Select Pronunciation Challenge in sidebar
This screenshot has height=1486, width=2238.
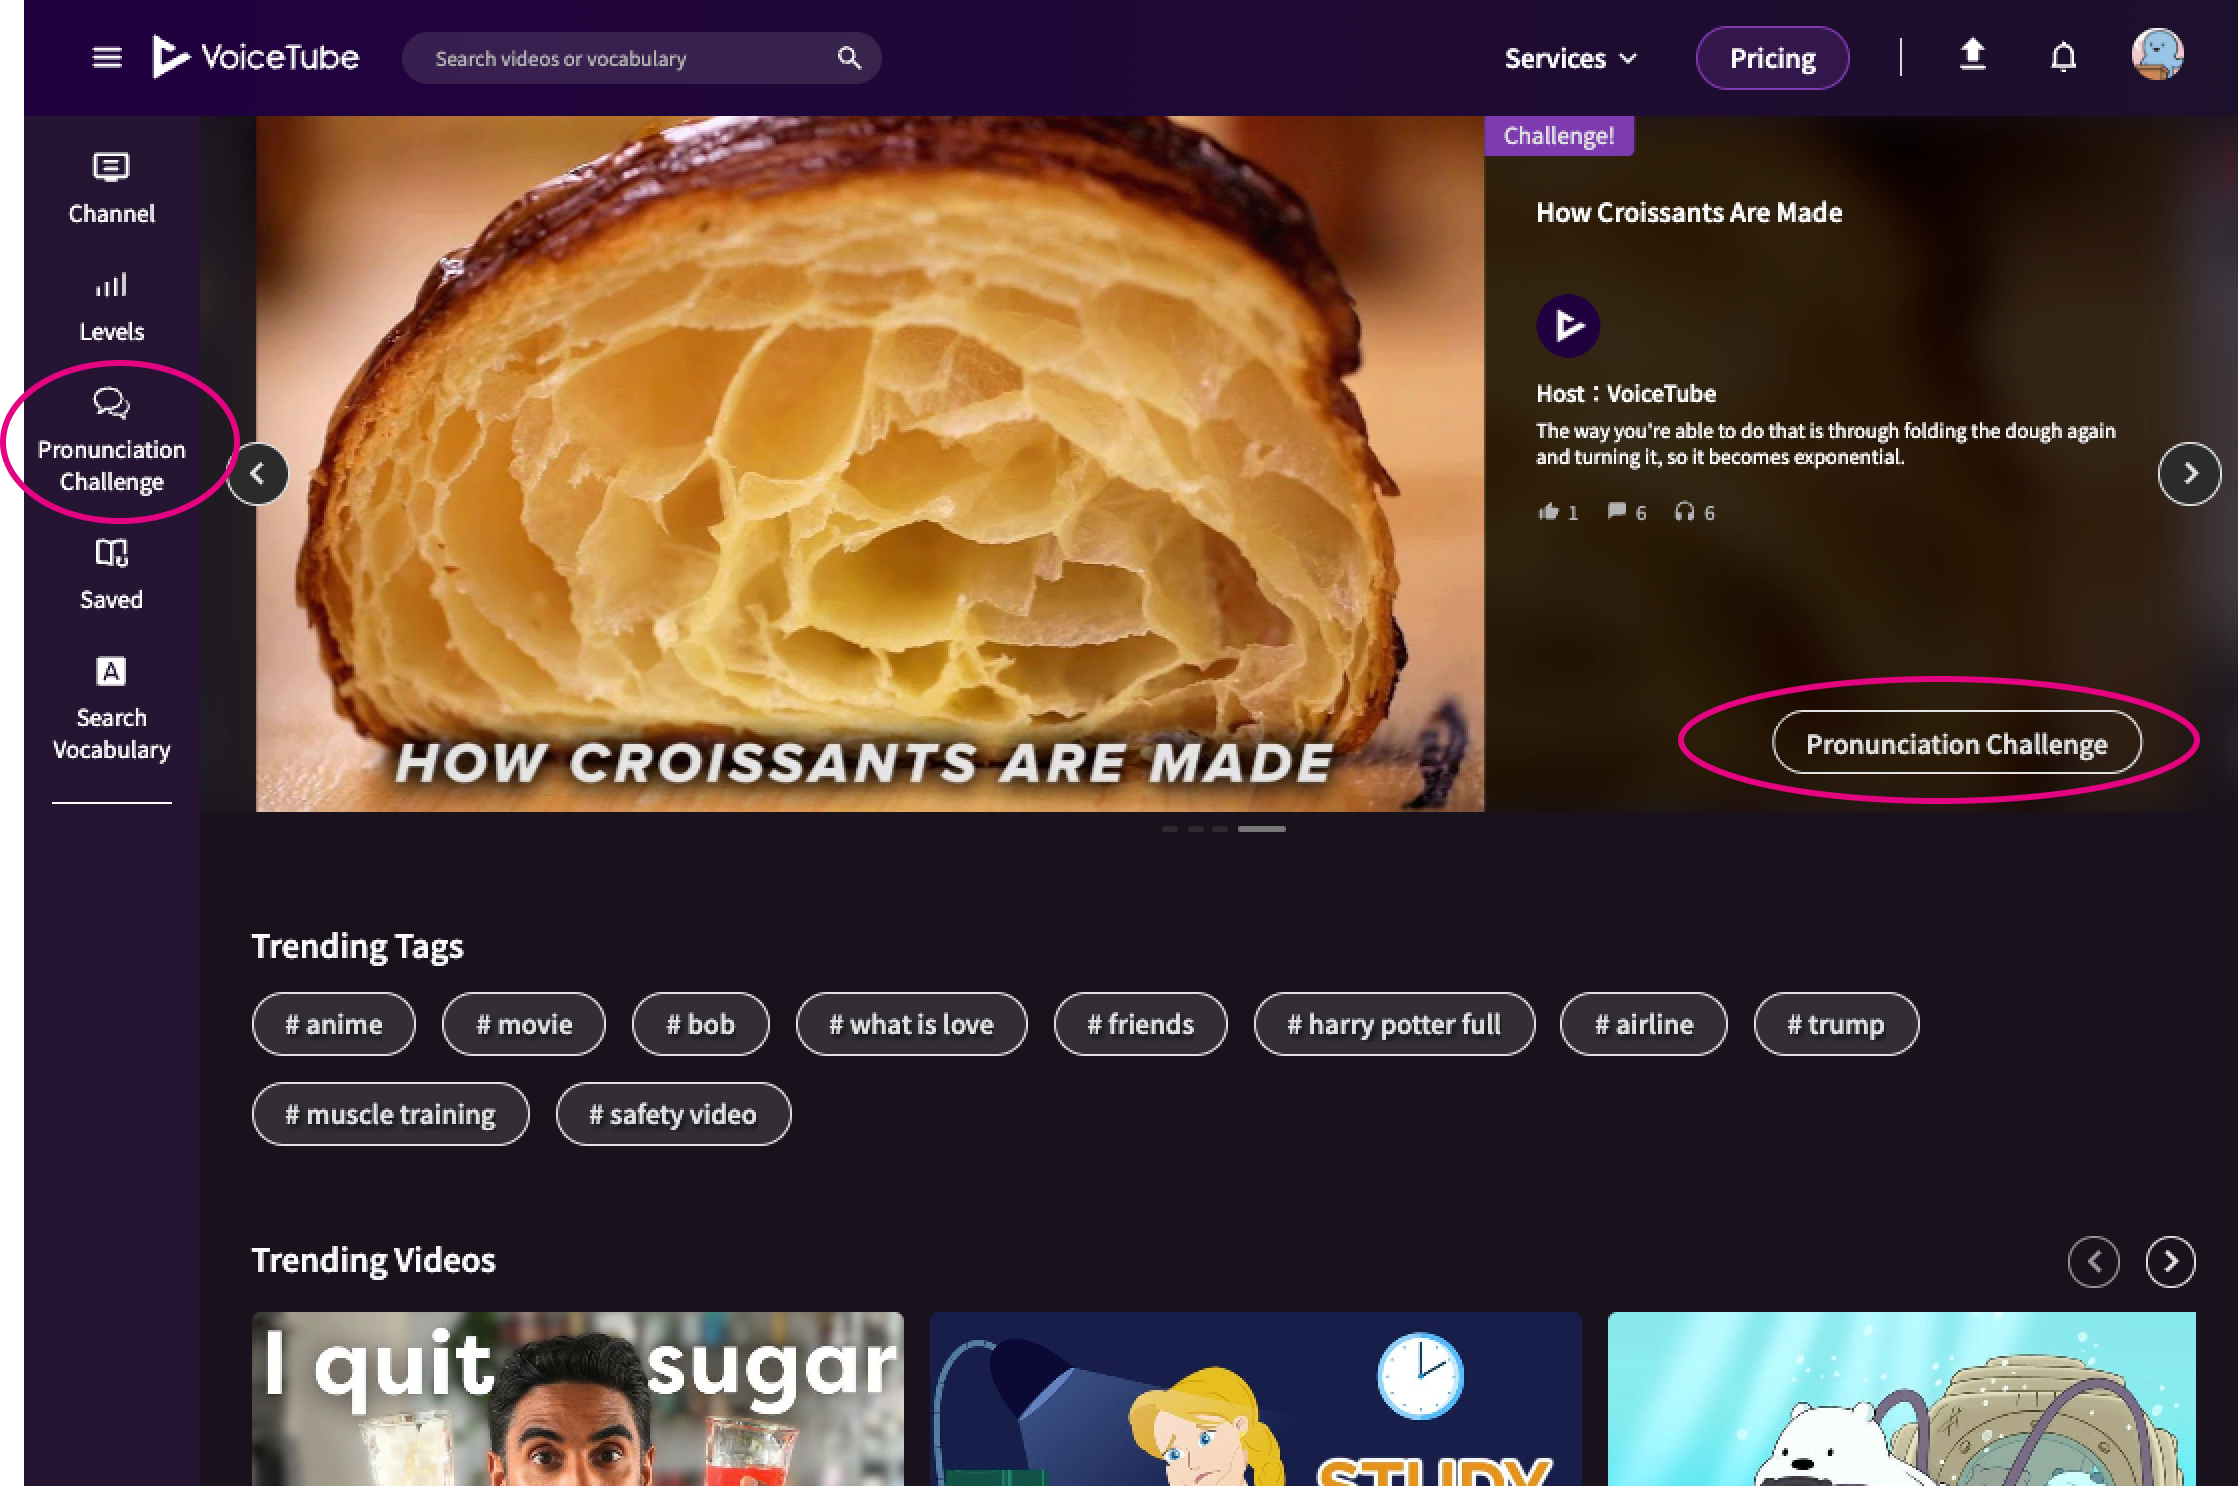pos(111,442)
